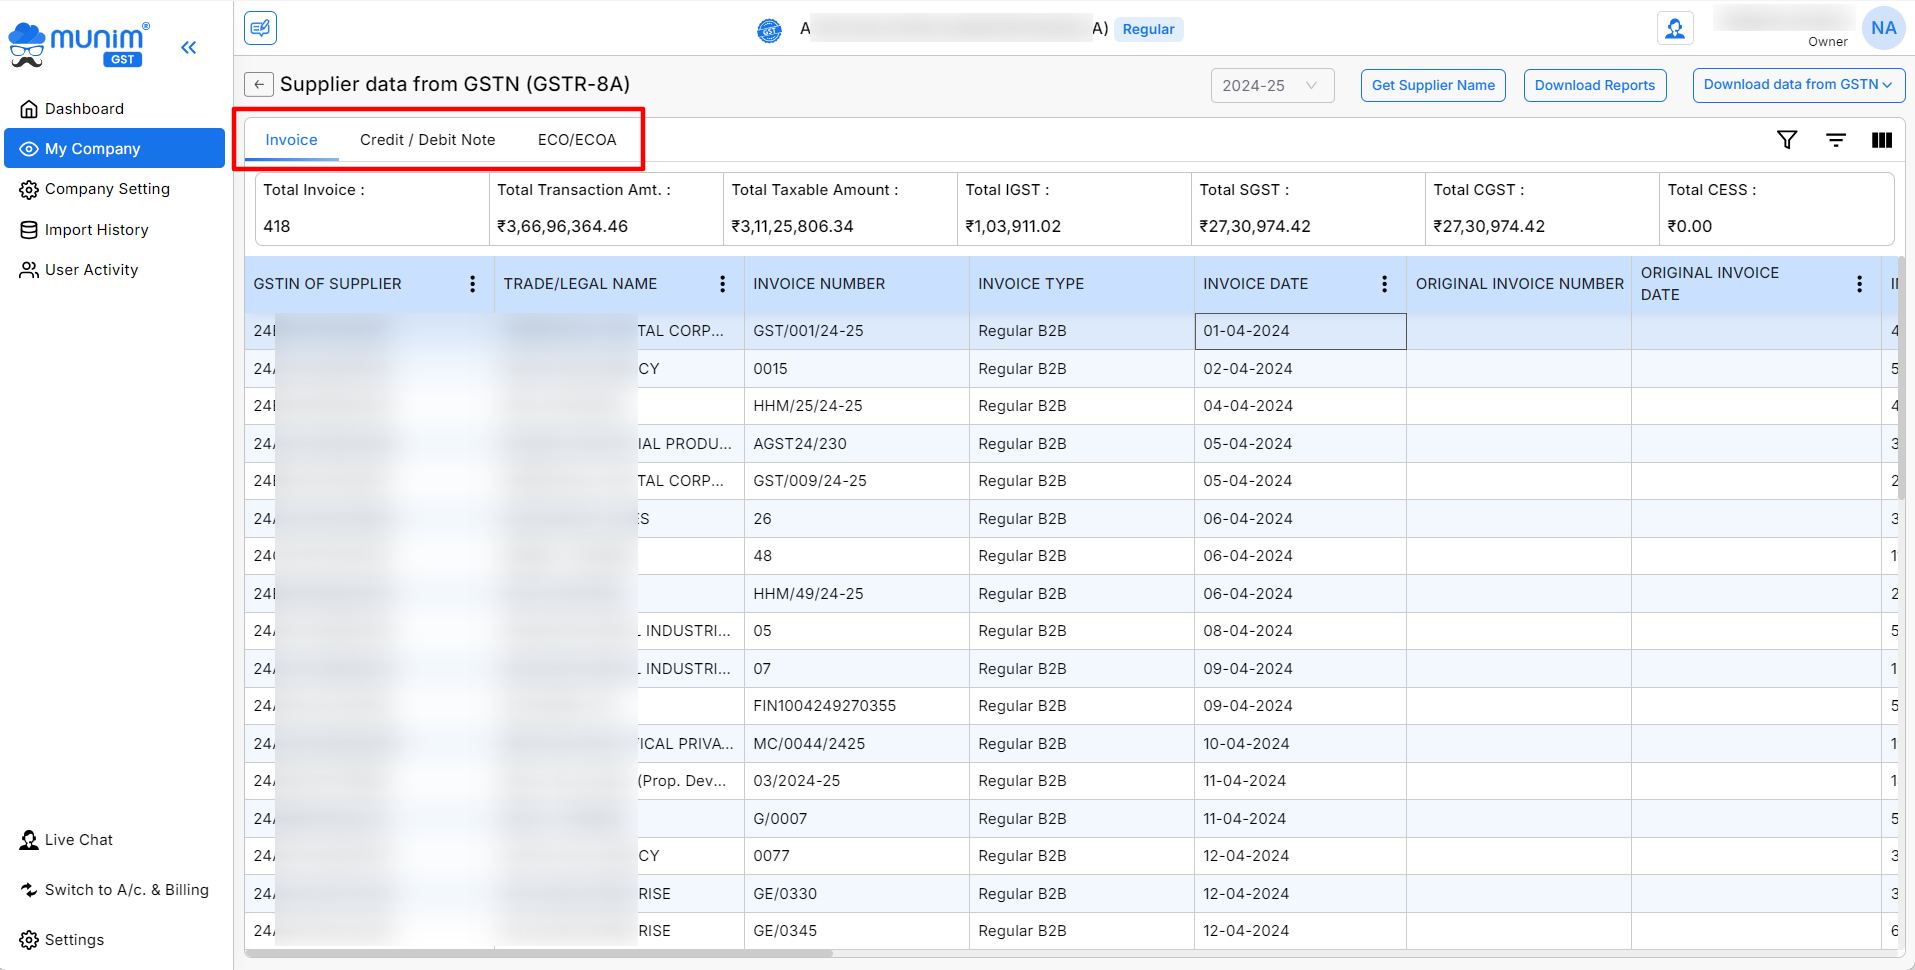Expand Download data from GSTN dropdown
The width and height of the screenshot is (1915, 970).
pos(1797,85)
